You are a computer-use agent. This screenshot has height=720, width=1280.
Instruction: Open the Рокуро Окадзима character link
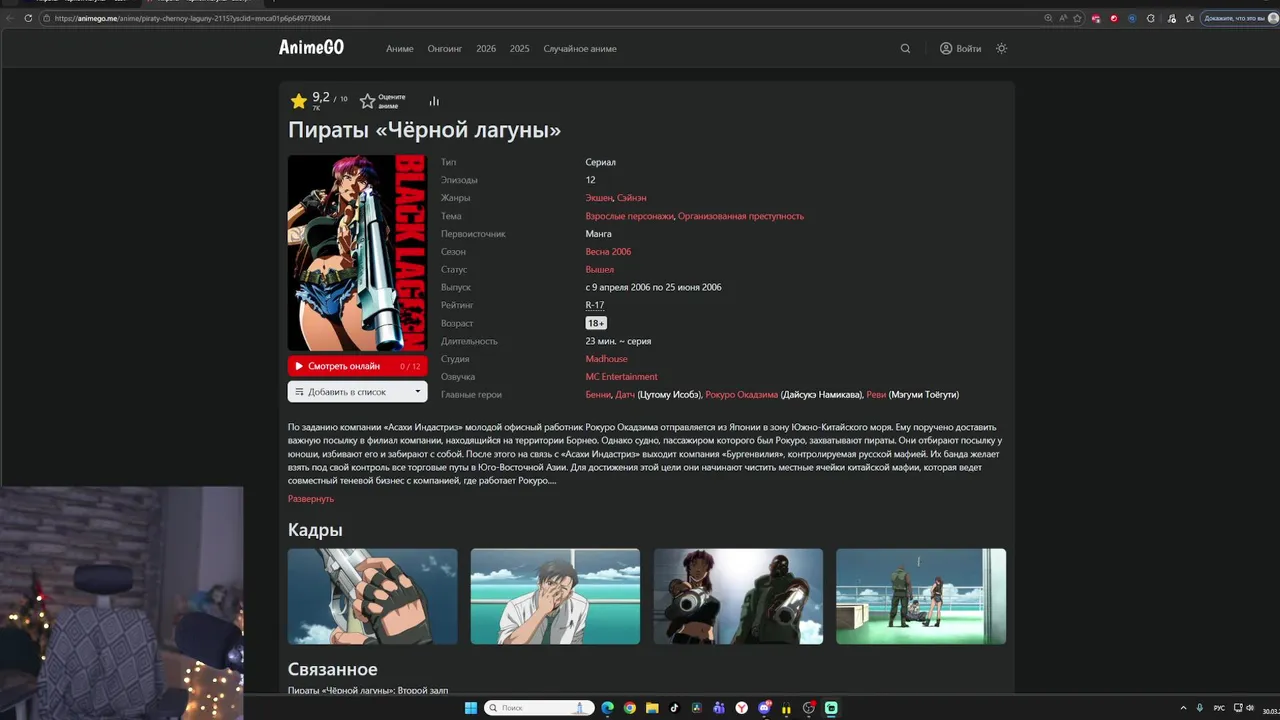(741, 395)
